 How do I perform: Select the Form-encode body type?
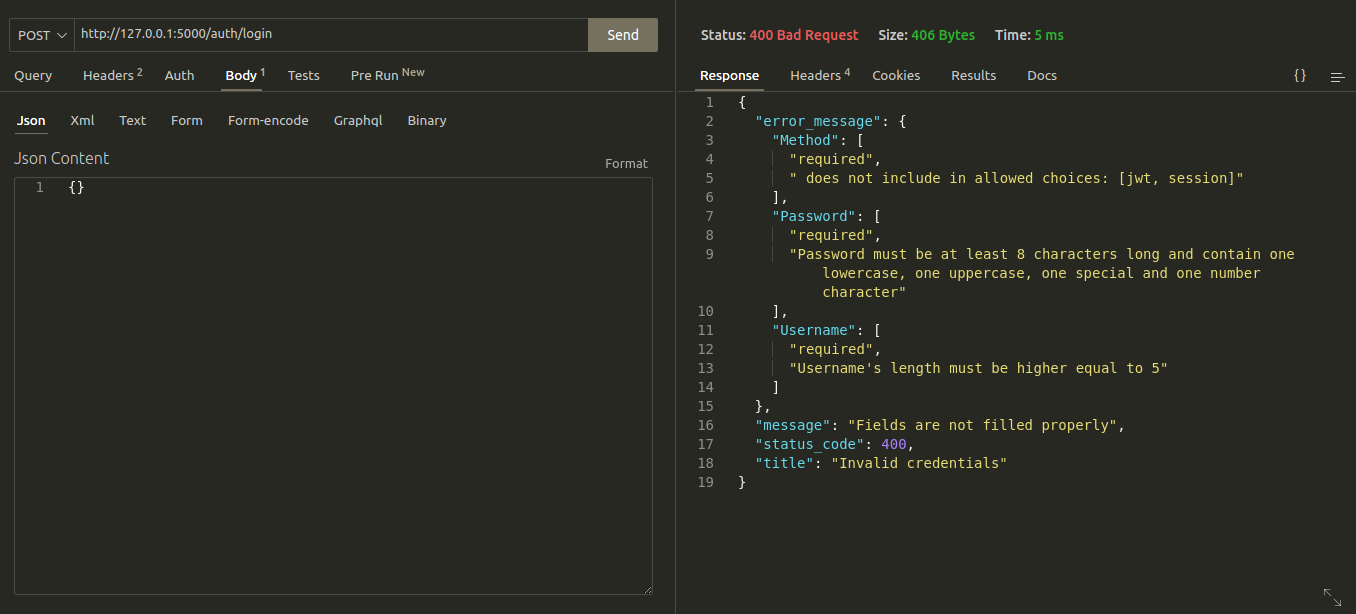[x=268, y=121]
